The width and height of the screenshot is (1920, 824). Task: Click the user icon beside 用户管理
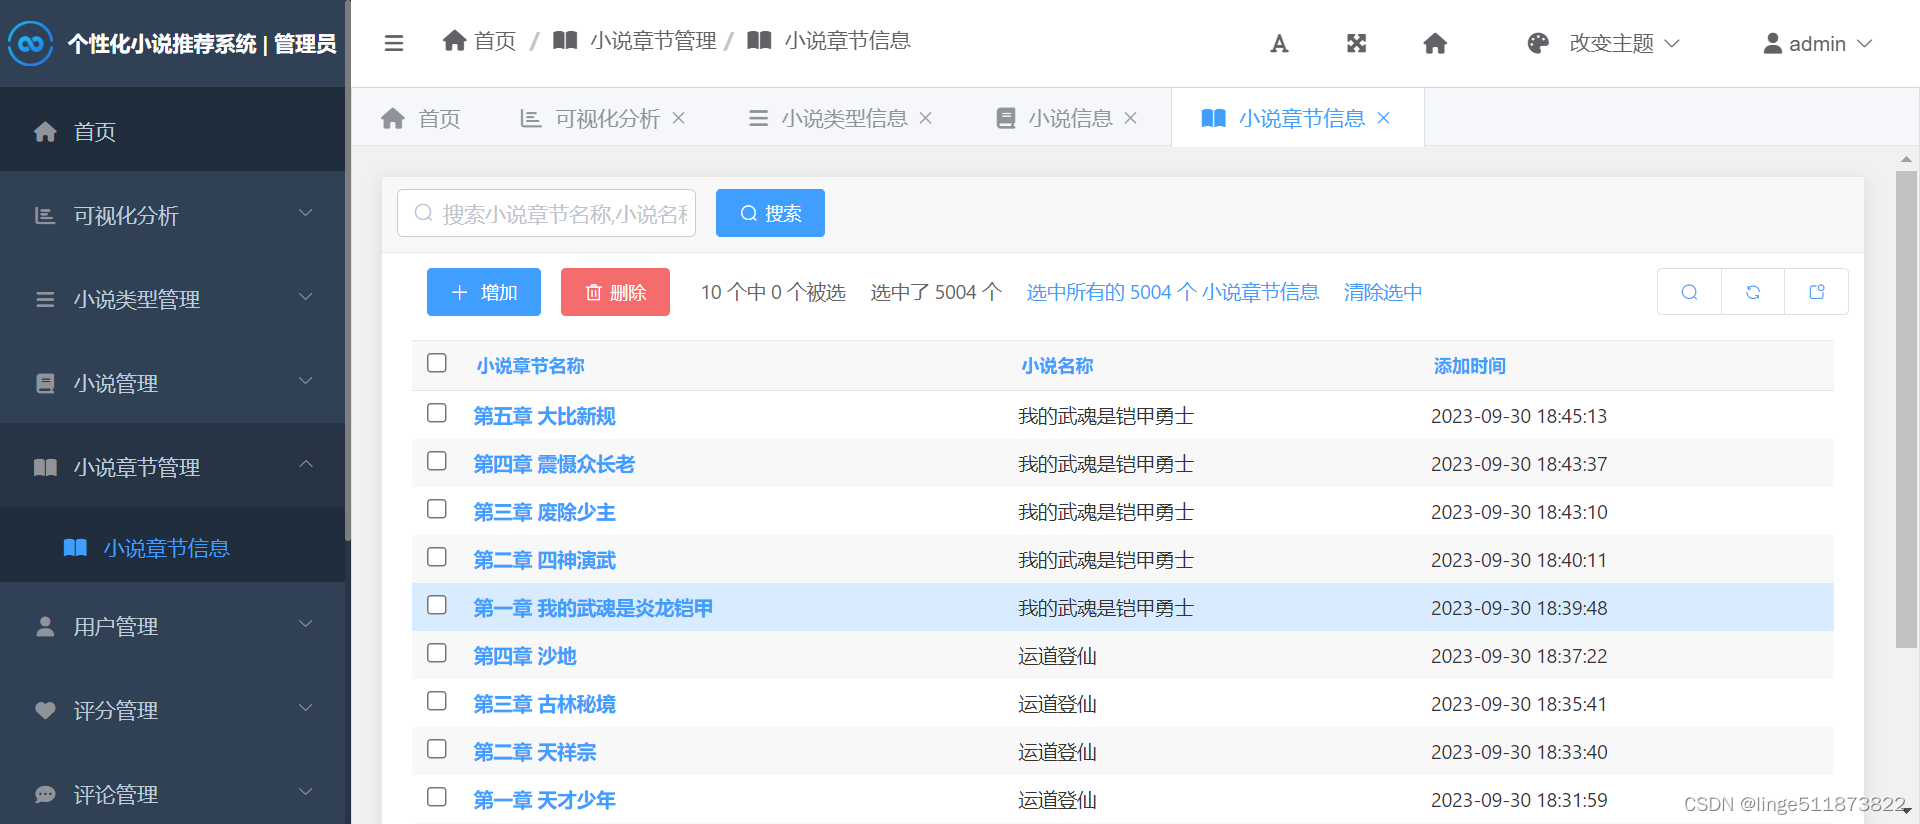[x=45, y=626]
